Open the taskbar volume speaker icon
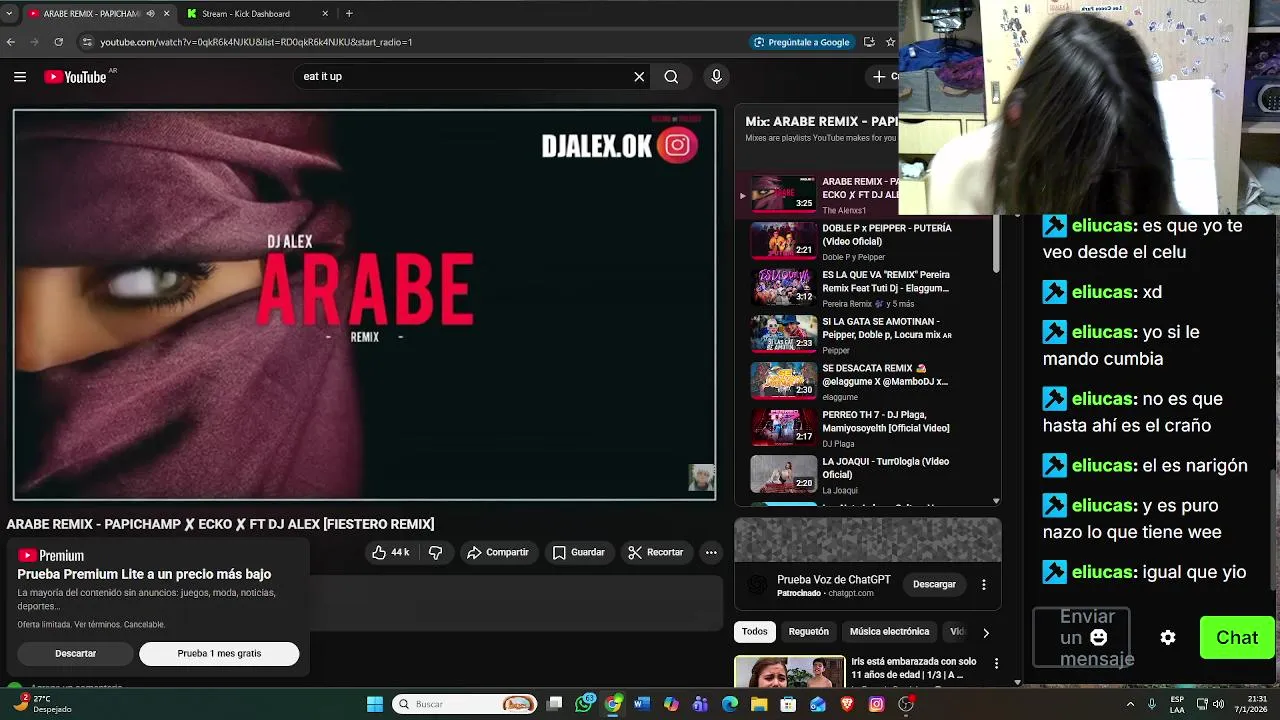The width and height of the screenshot is (1280, 720). point(1220,704)
